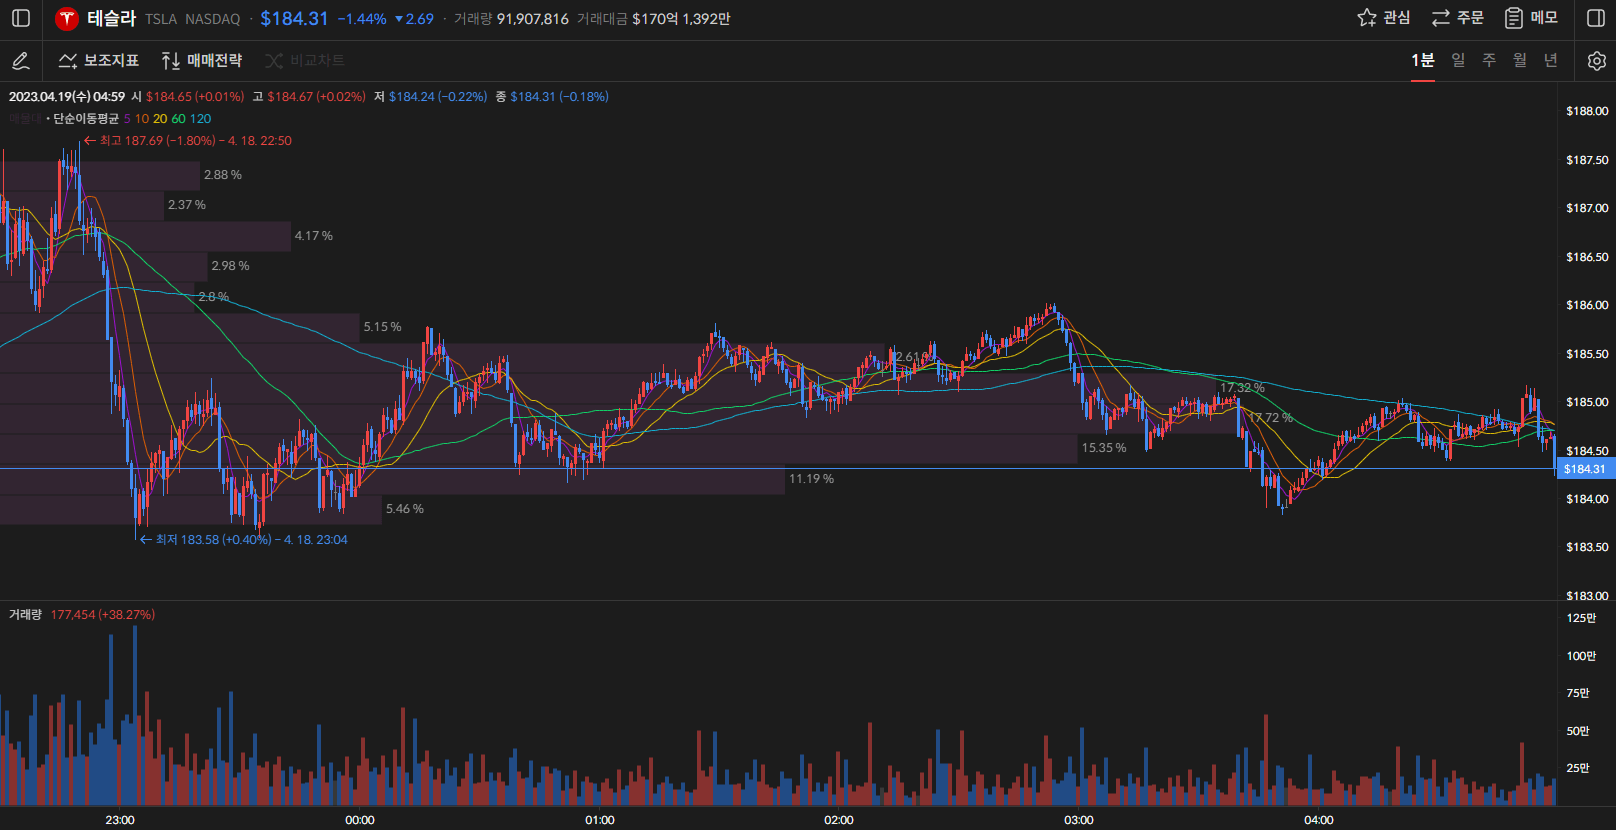Click the 최고 187.69 high marker
Viewport: 1616px width, 830px height.
pos(188,141)
